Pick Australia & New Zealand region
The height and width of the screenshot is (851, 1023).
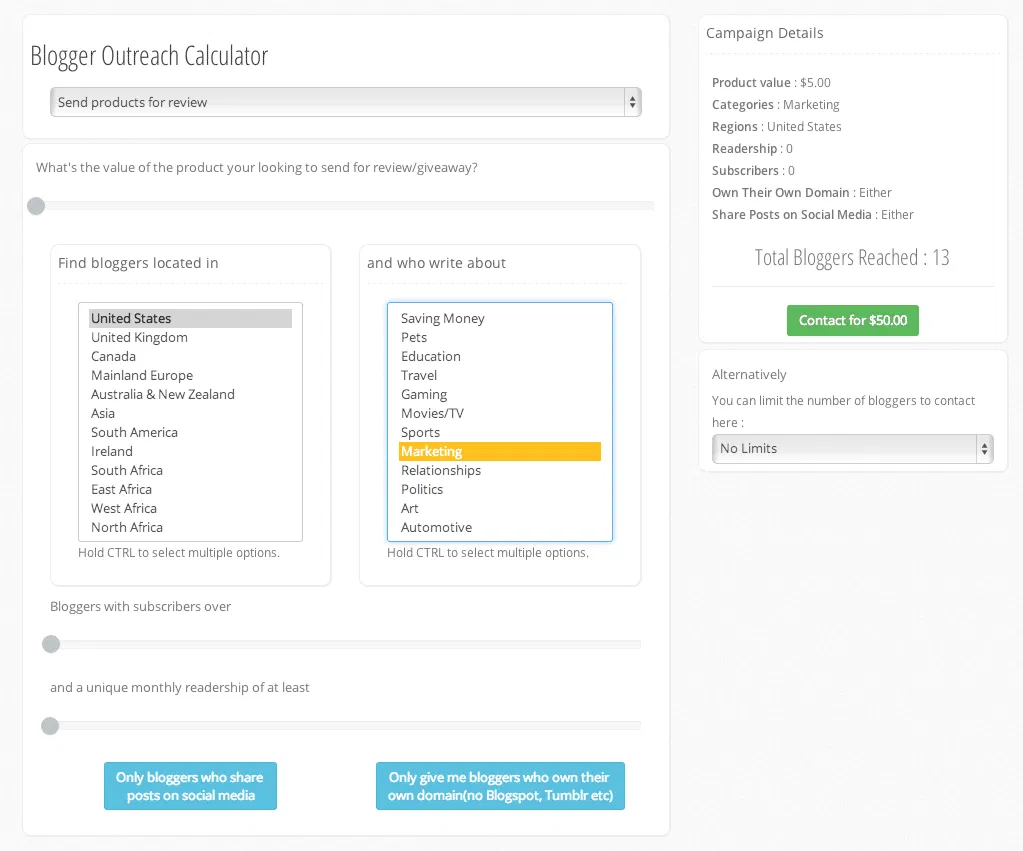coord(162,394)
